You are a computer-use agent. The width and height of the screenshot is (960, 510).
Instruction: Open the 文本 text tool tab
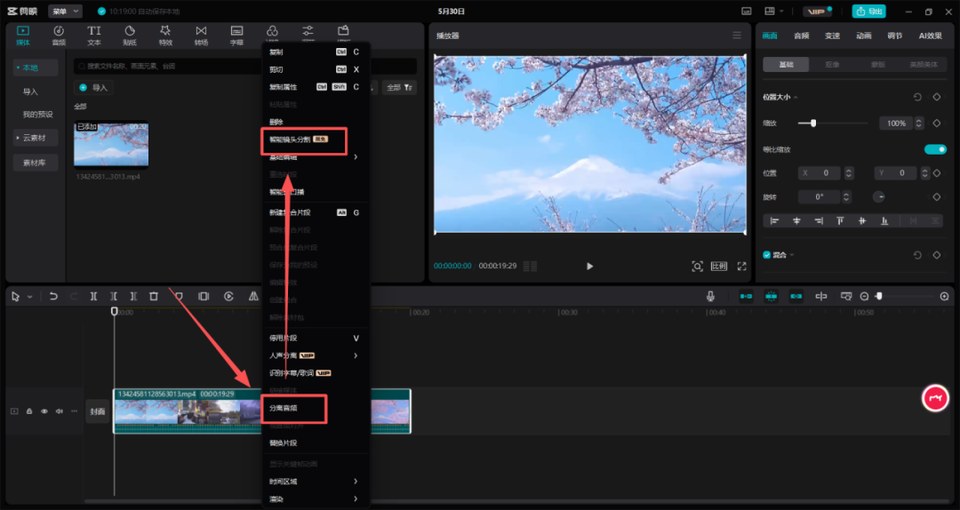(x=94, y=36)
